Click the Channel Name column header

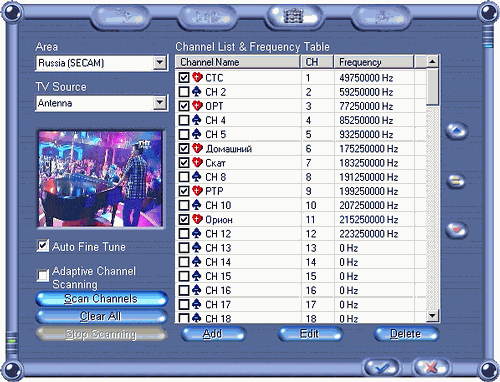[238, 62]
